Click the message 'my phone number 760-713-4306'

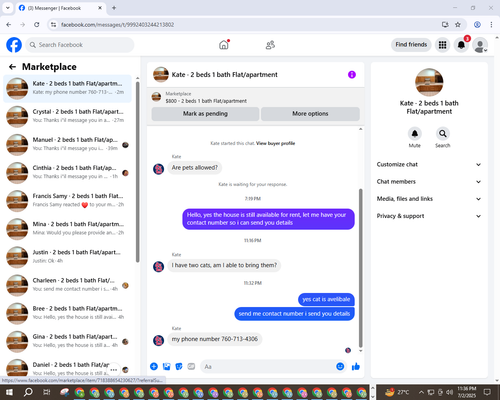point(215,339)
